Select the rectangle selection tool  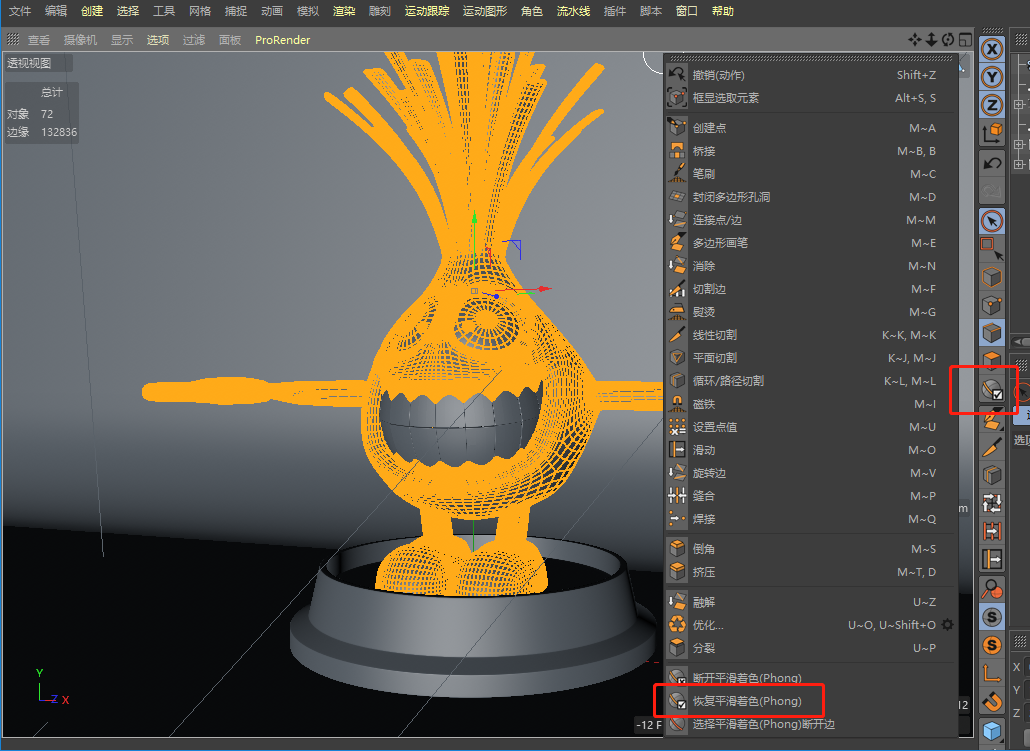tap(992, 249)
